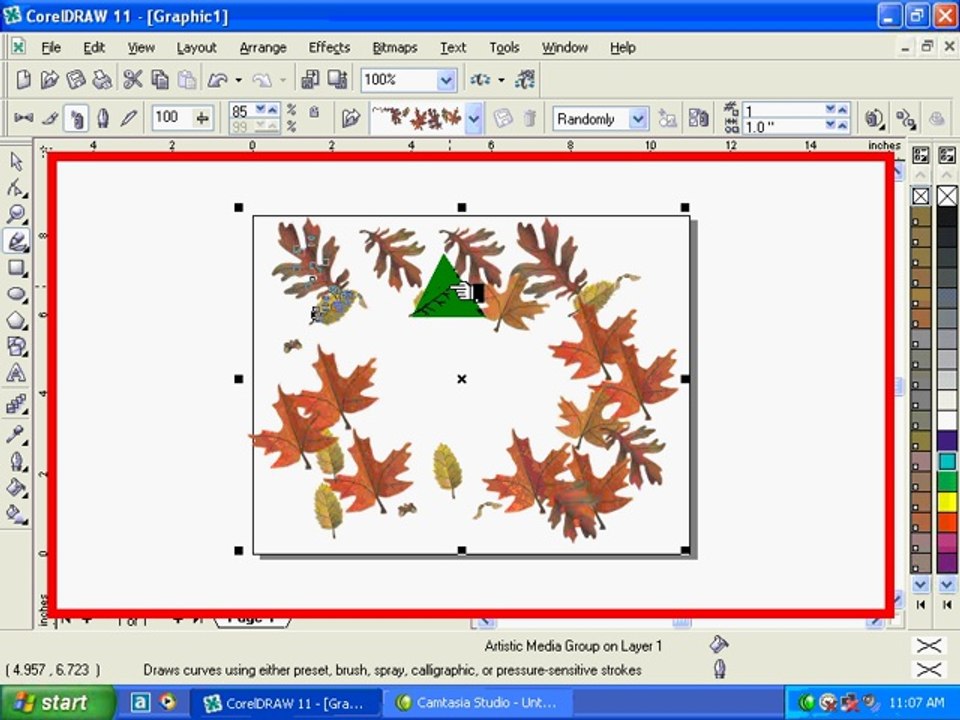Click the Open file toolbar icon

point(49,80)
